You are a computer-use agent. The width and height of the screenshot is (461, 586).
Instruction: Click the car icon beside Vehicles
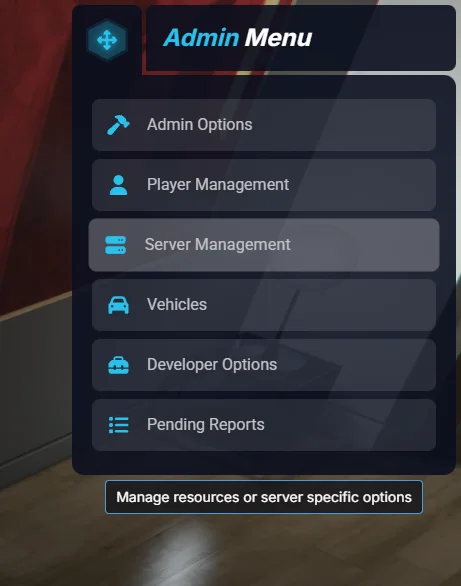coord(118,305)
